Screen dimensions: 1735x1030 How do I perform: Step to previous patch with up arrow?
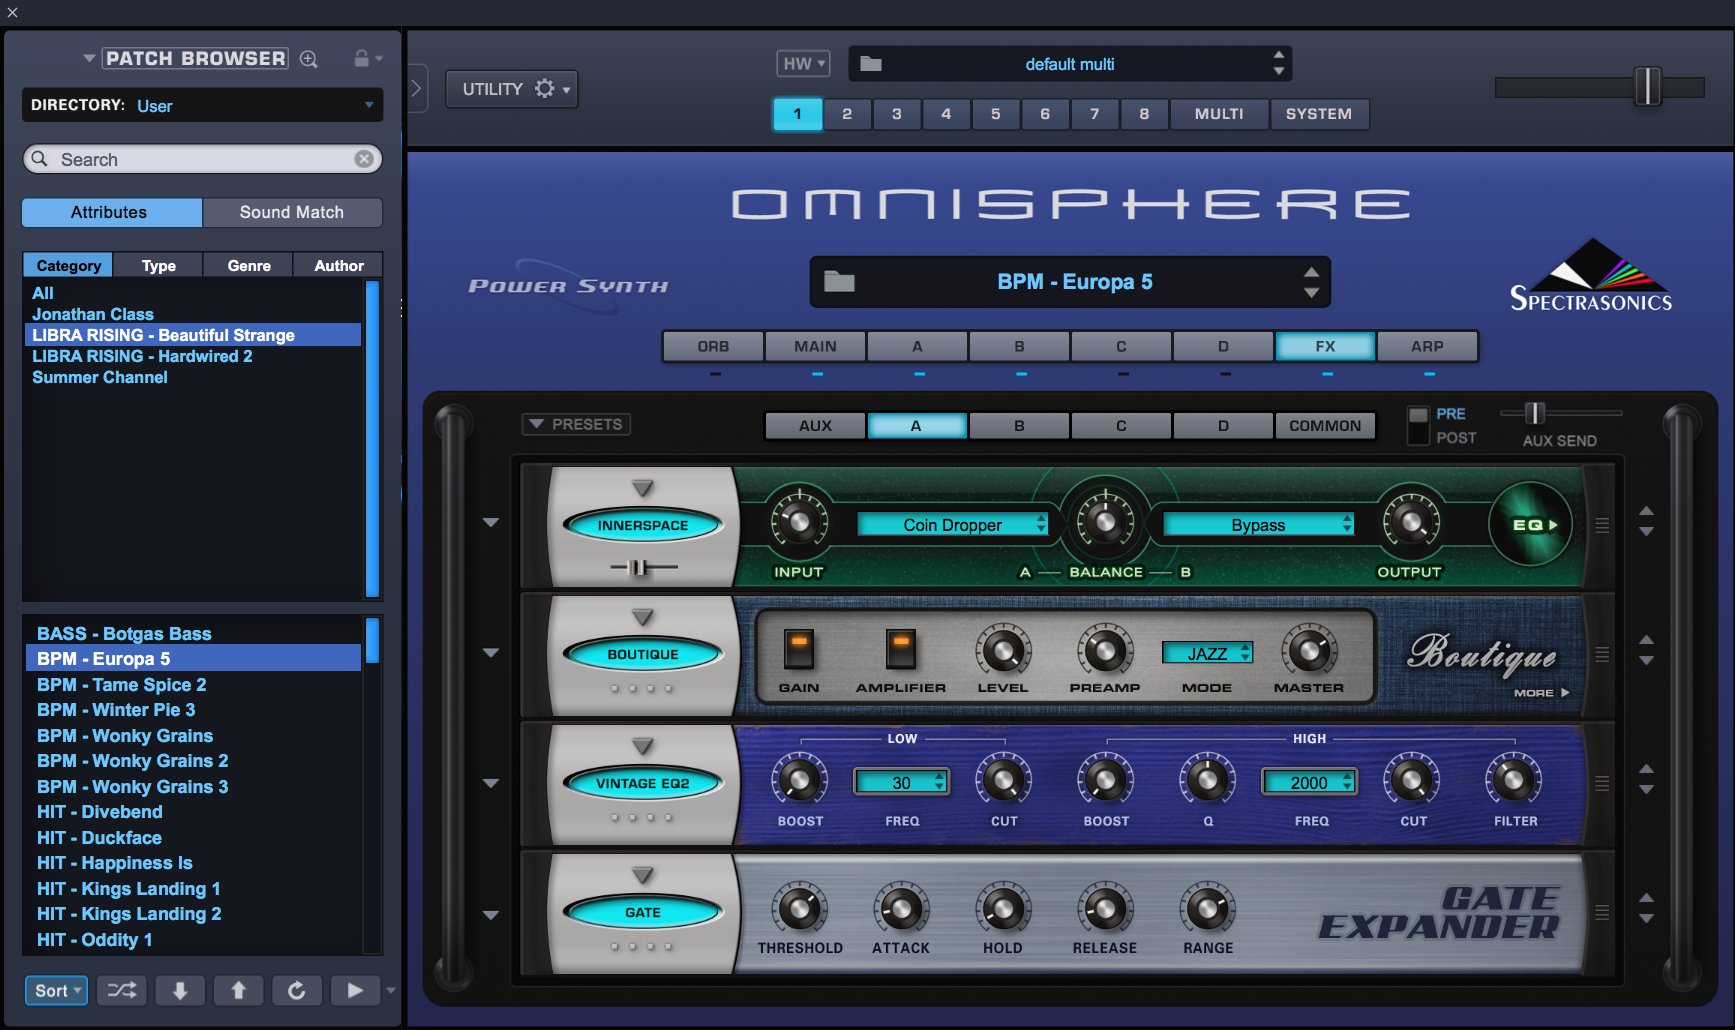pos(238,990)
